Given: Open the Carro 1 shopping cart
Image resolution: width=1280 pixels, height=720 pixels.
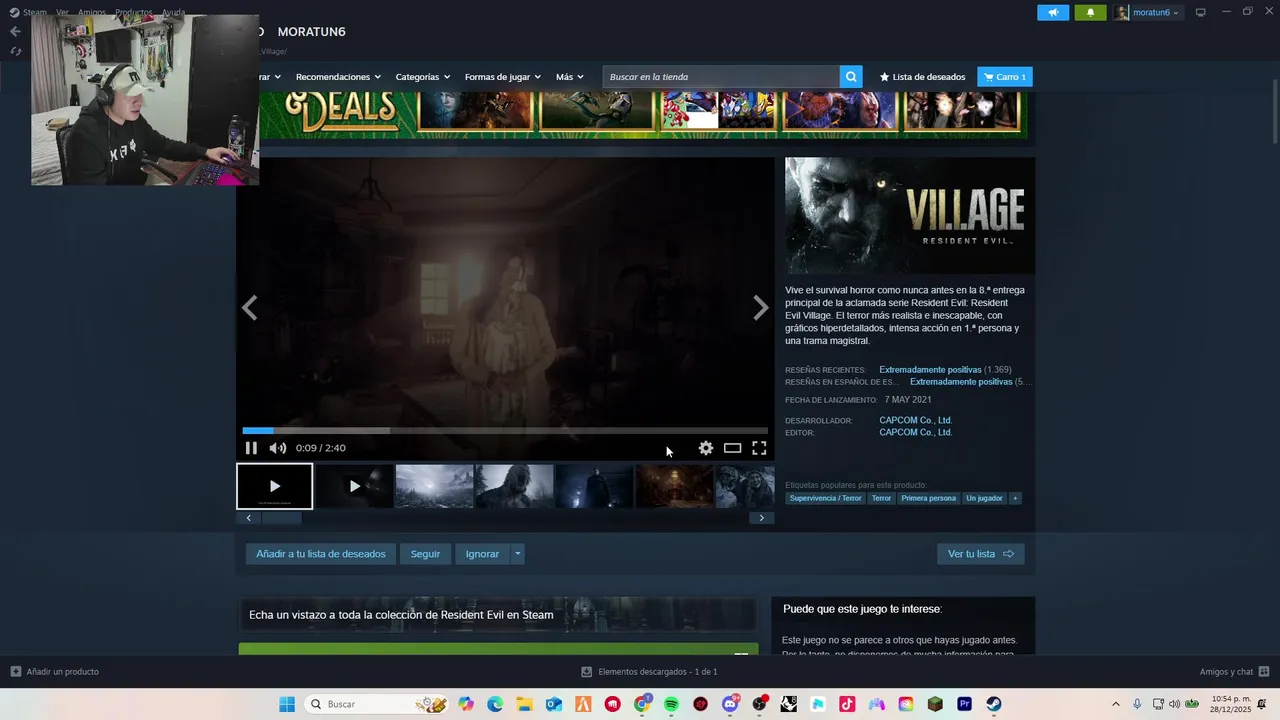Looking at the screenshot, I should point(1005,77).
